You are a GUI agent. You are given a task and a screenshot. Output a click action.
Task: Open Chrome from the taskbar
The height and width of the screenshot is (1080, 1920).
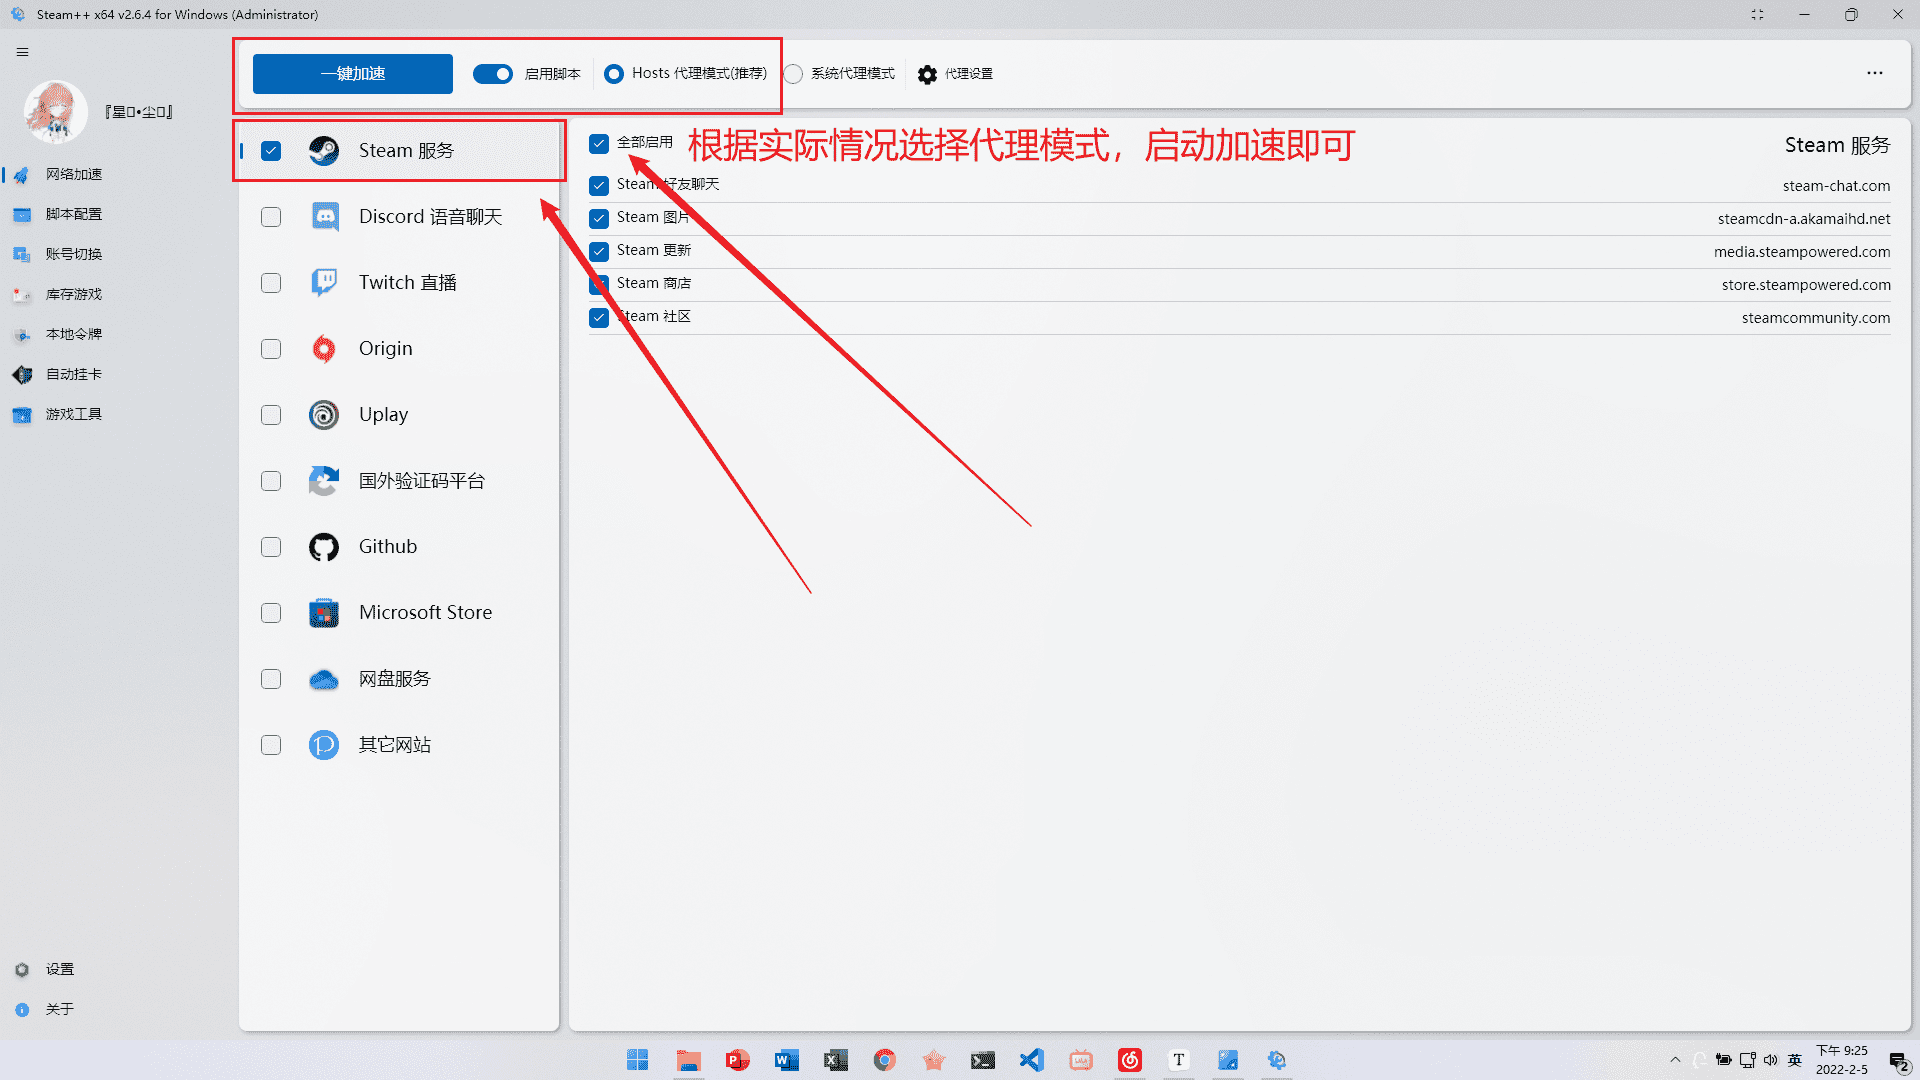(x=885, y=1060)
